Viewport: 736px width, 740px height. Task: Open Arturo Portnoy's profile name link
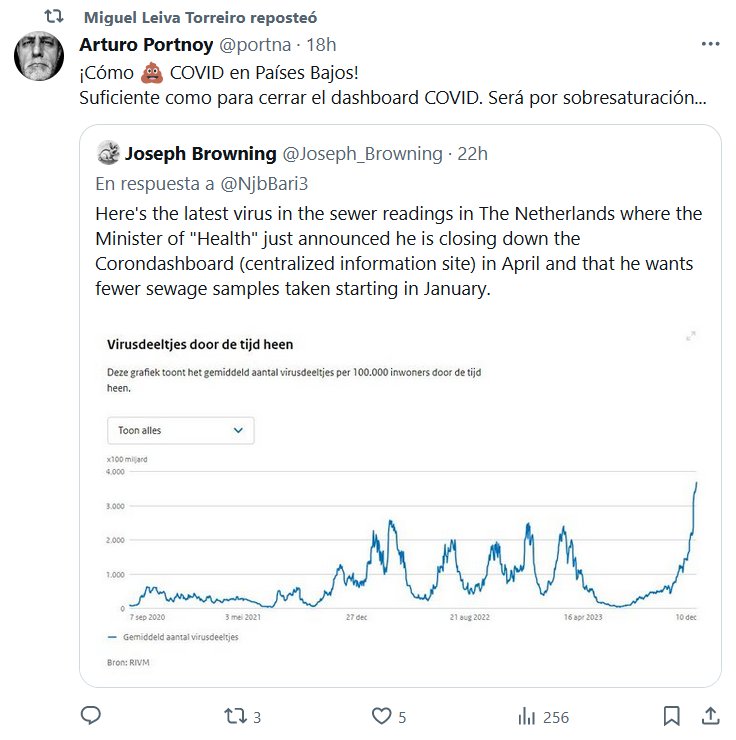[x=145, y=45]
